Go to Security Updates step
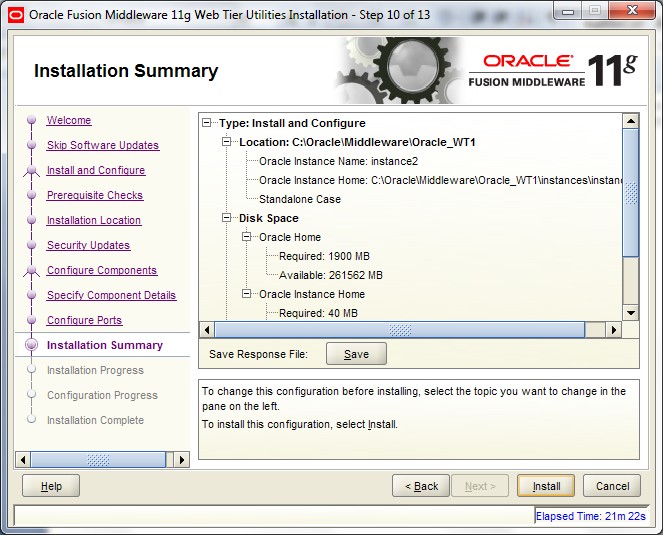Viewport: 663px width, 535px height. pos(88,245)
